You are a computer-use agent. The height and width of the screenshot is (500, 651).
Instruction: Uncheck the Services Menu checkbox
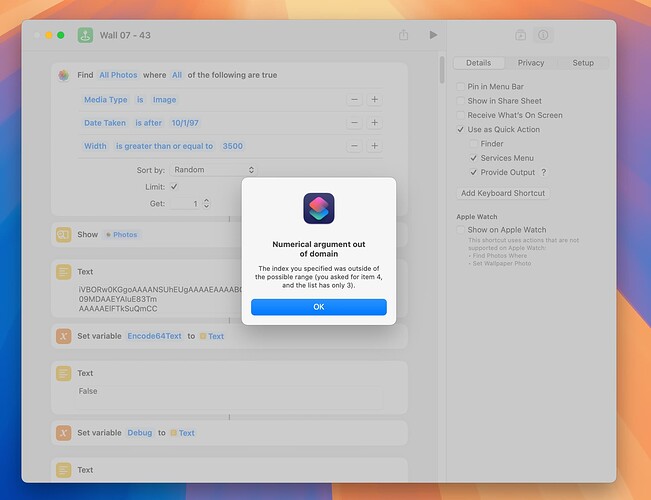click(473, 158)
